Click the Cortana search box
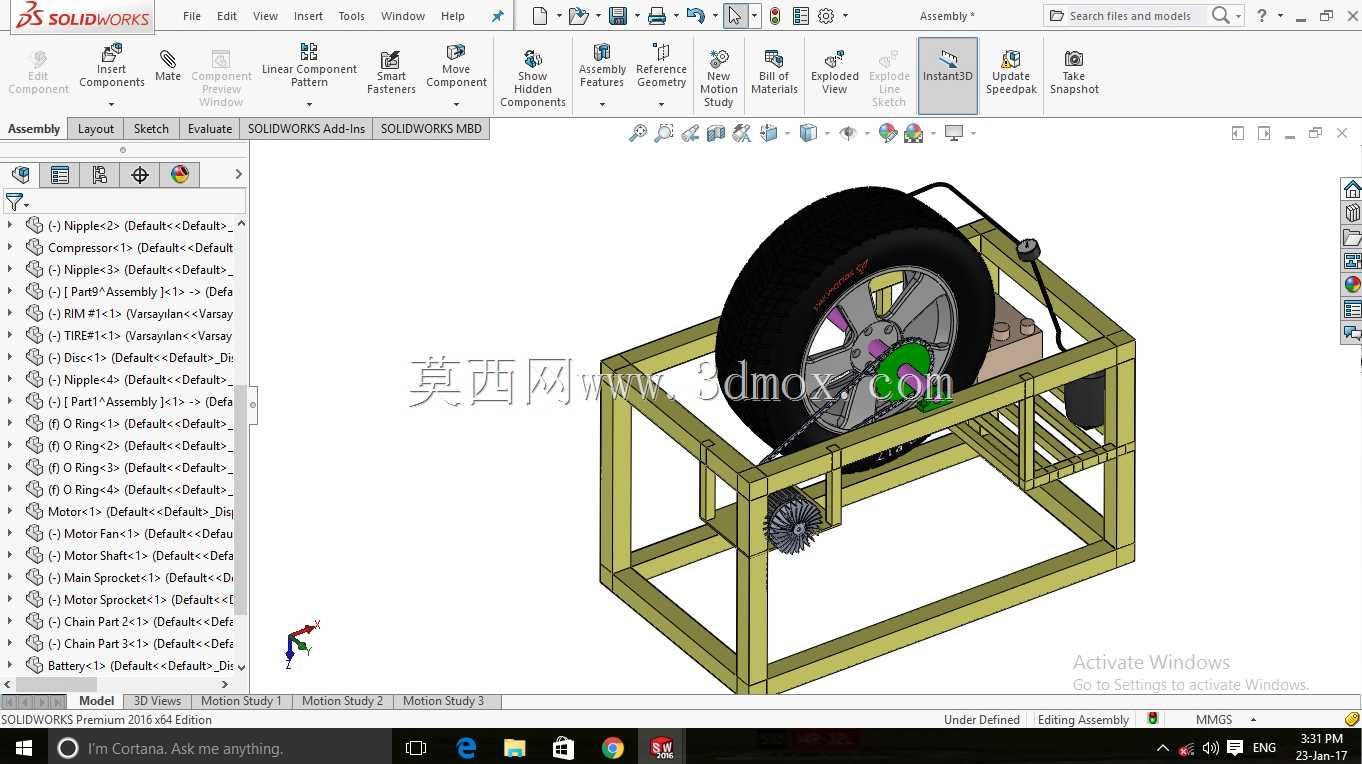The width and height of the screenshot is (1362, 764). tap(219, 747)
